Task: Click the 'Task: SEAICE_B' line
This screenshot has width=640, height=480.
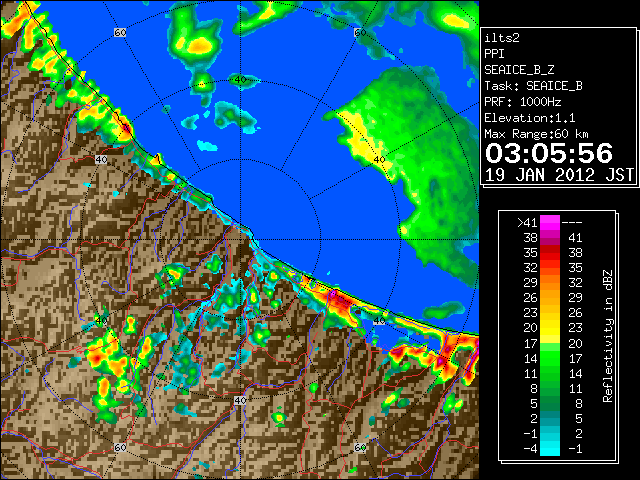Action: coord(533,86)
